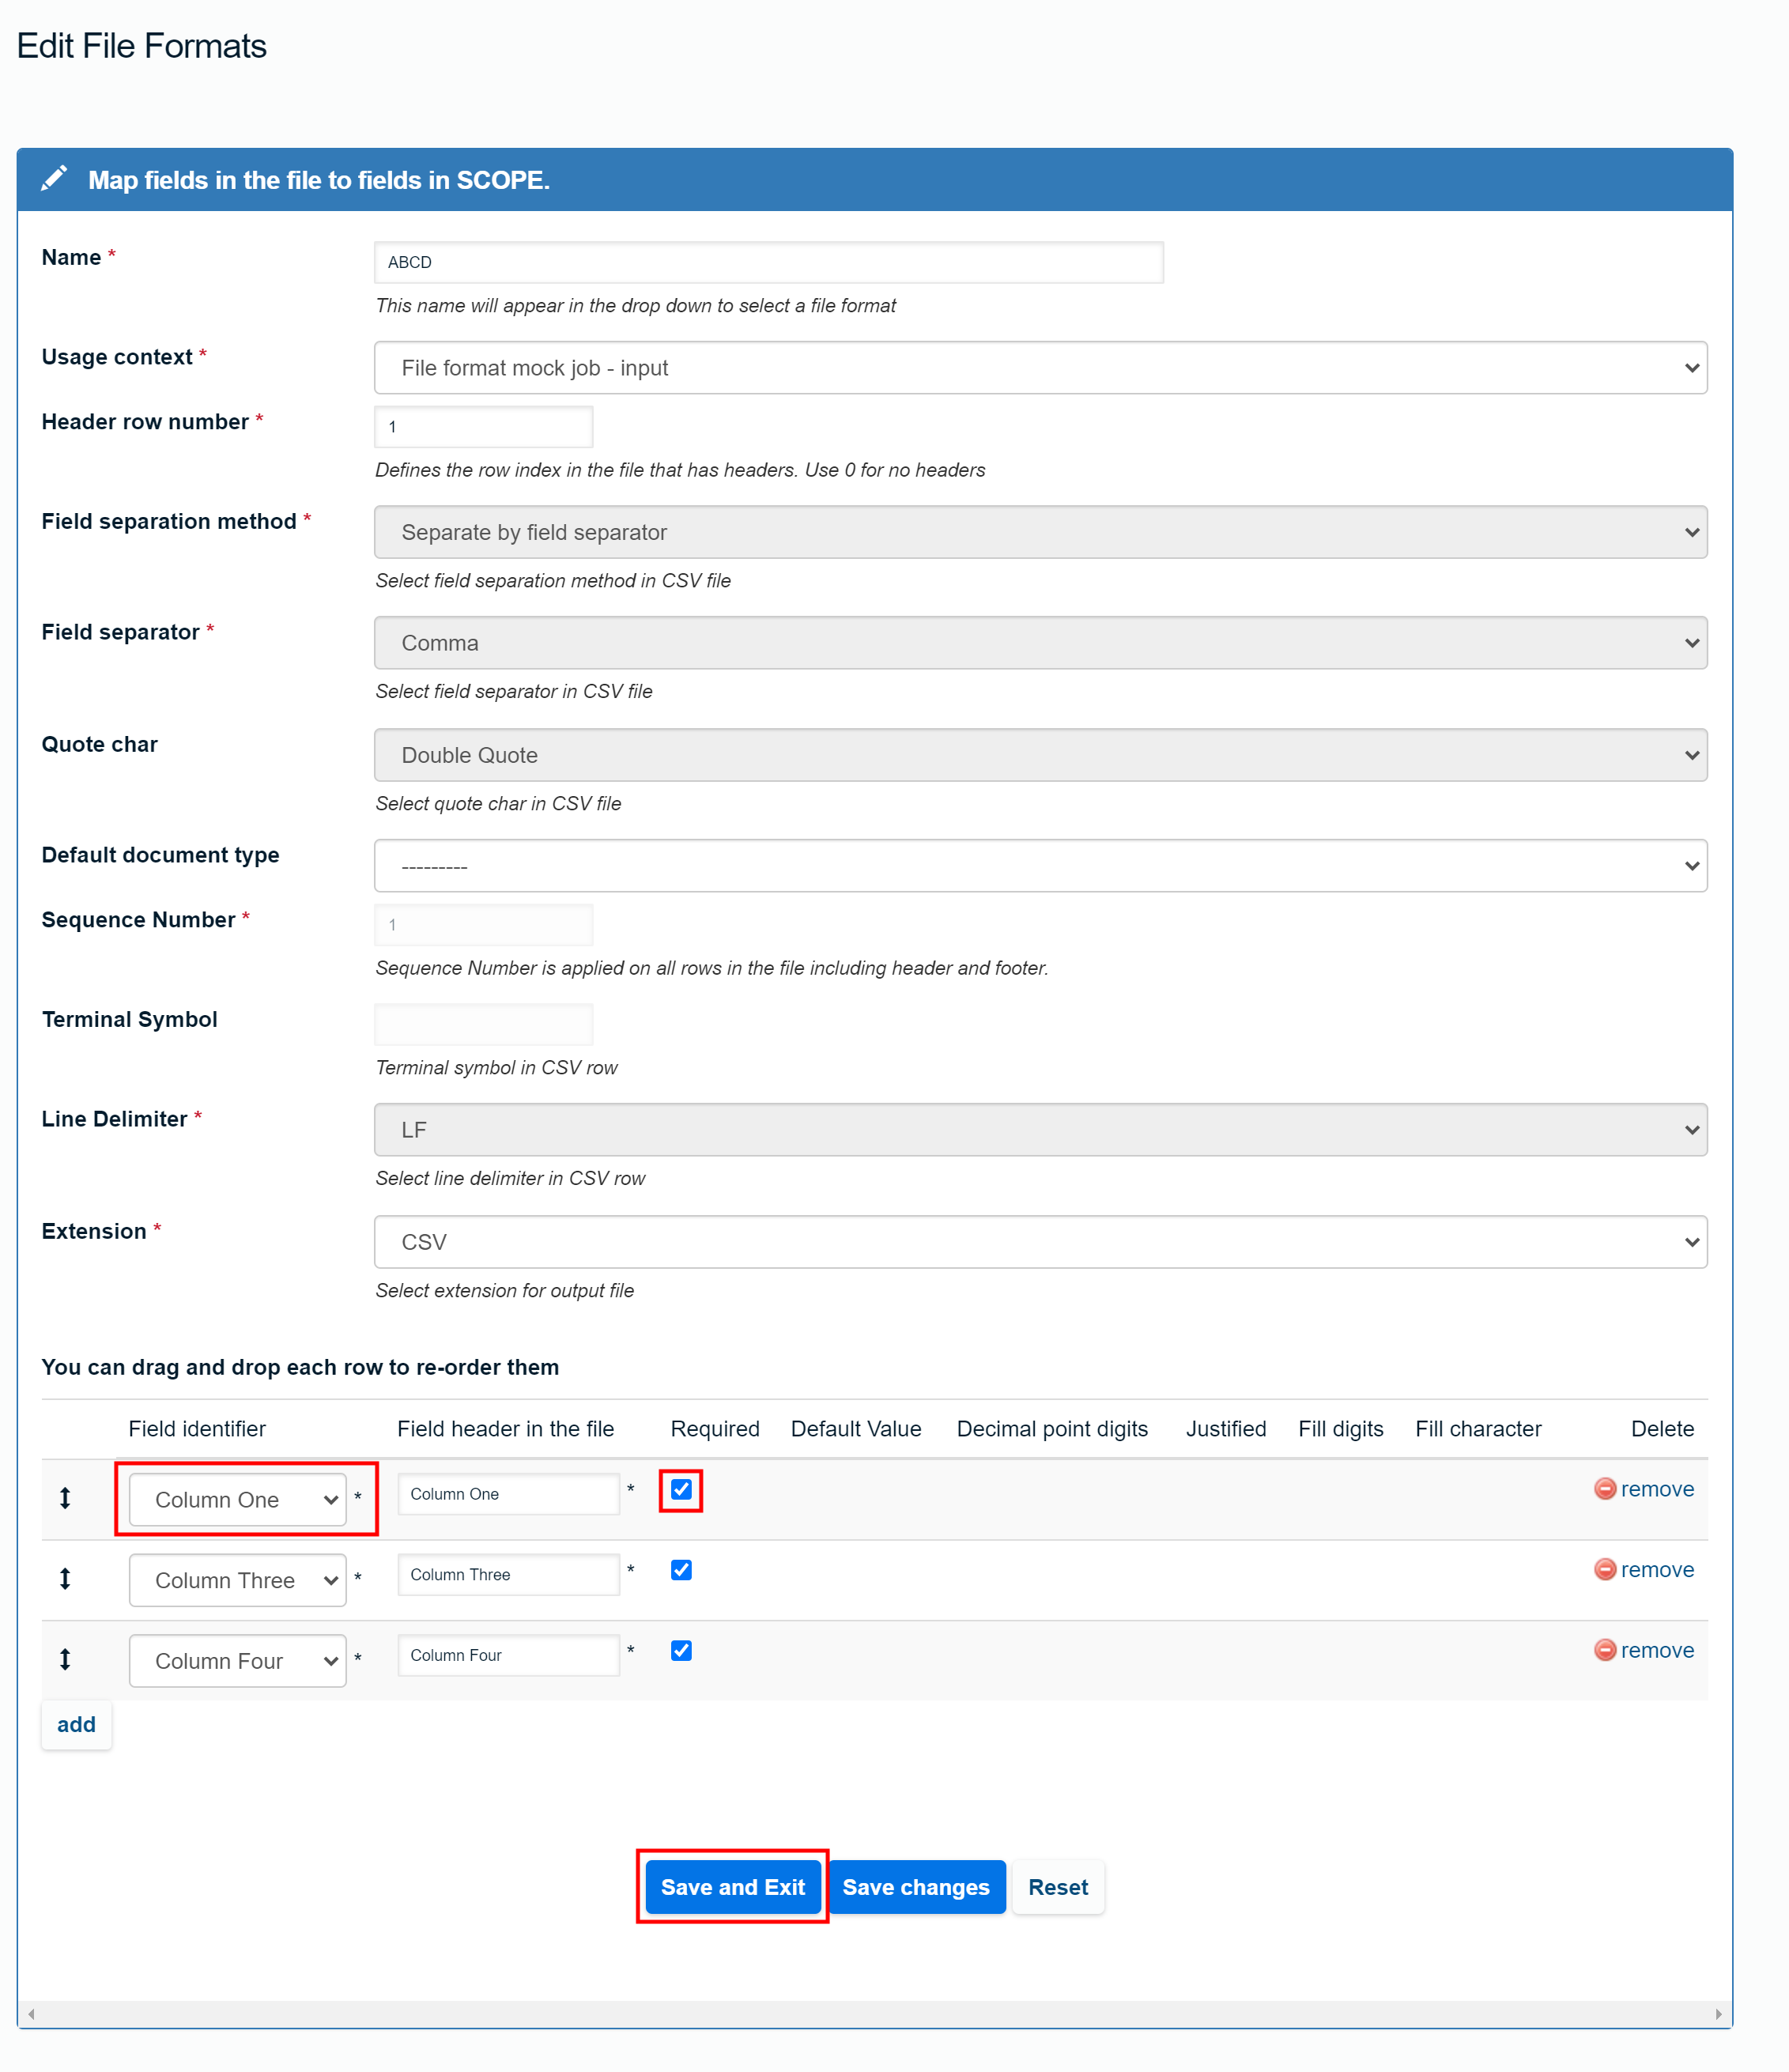Click the Terminal Symbol input field
This screenshot has height=2072, width=1789.
tap(483, 1025)
